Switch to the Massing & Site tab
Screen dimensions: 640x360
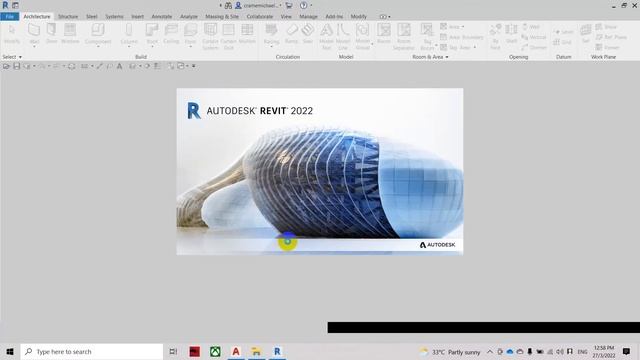point(222,16)
